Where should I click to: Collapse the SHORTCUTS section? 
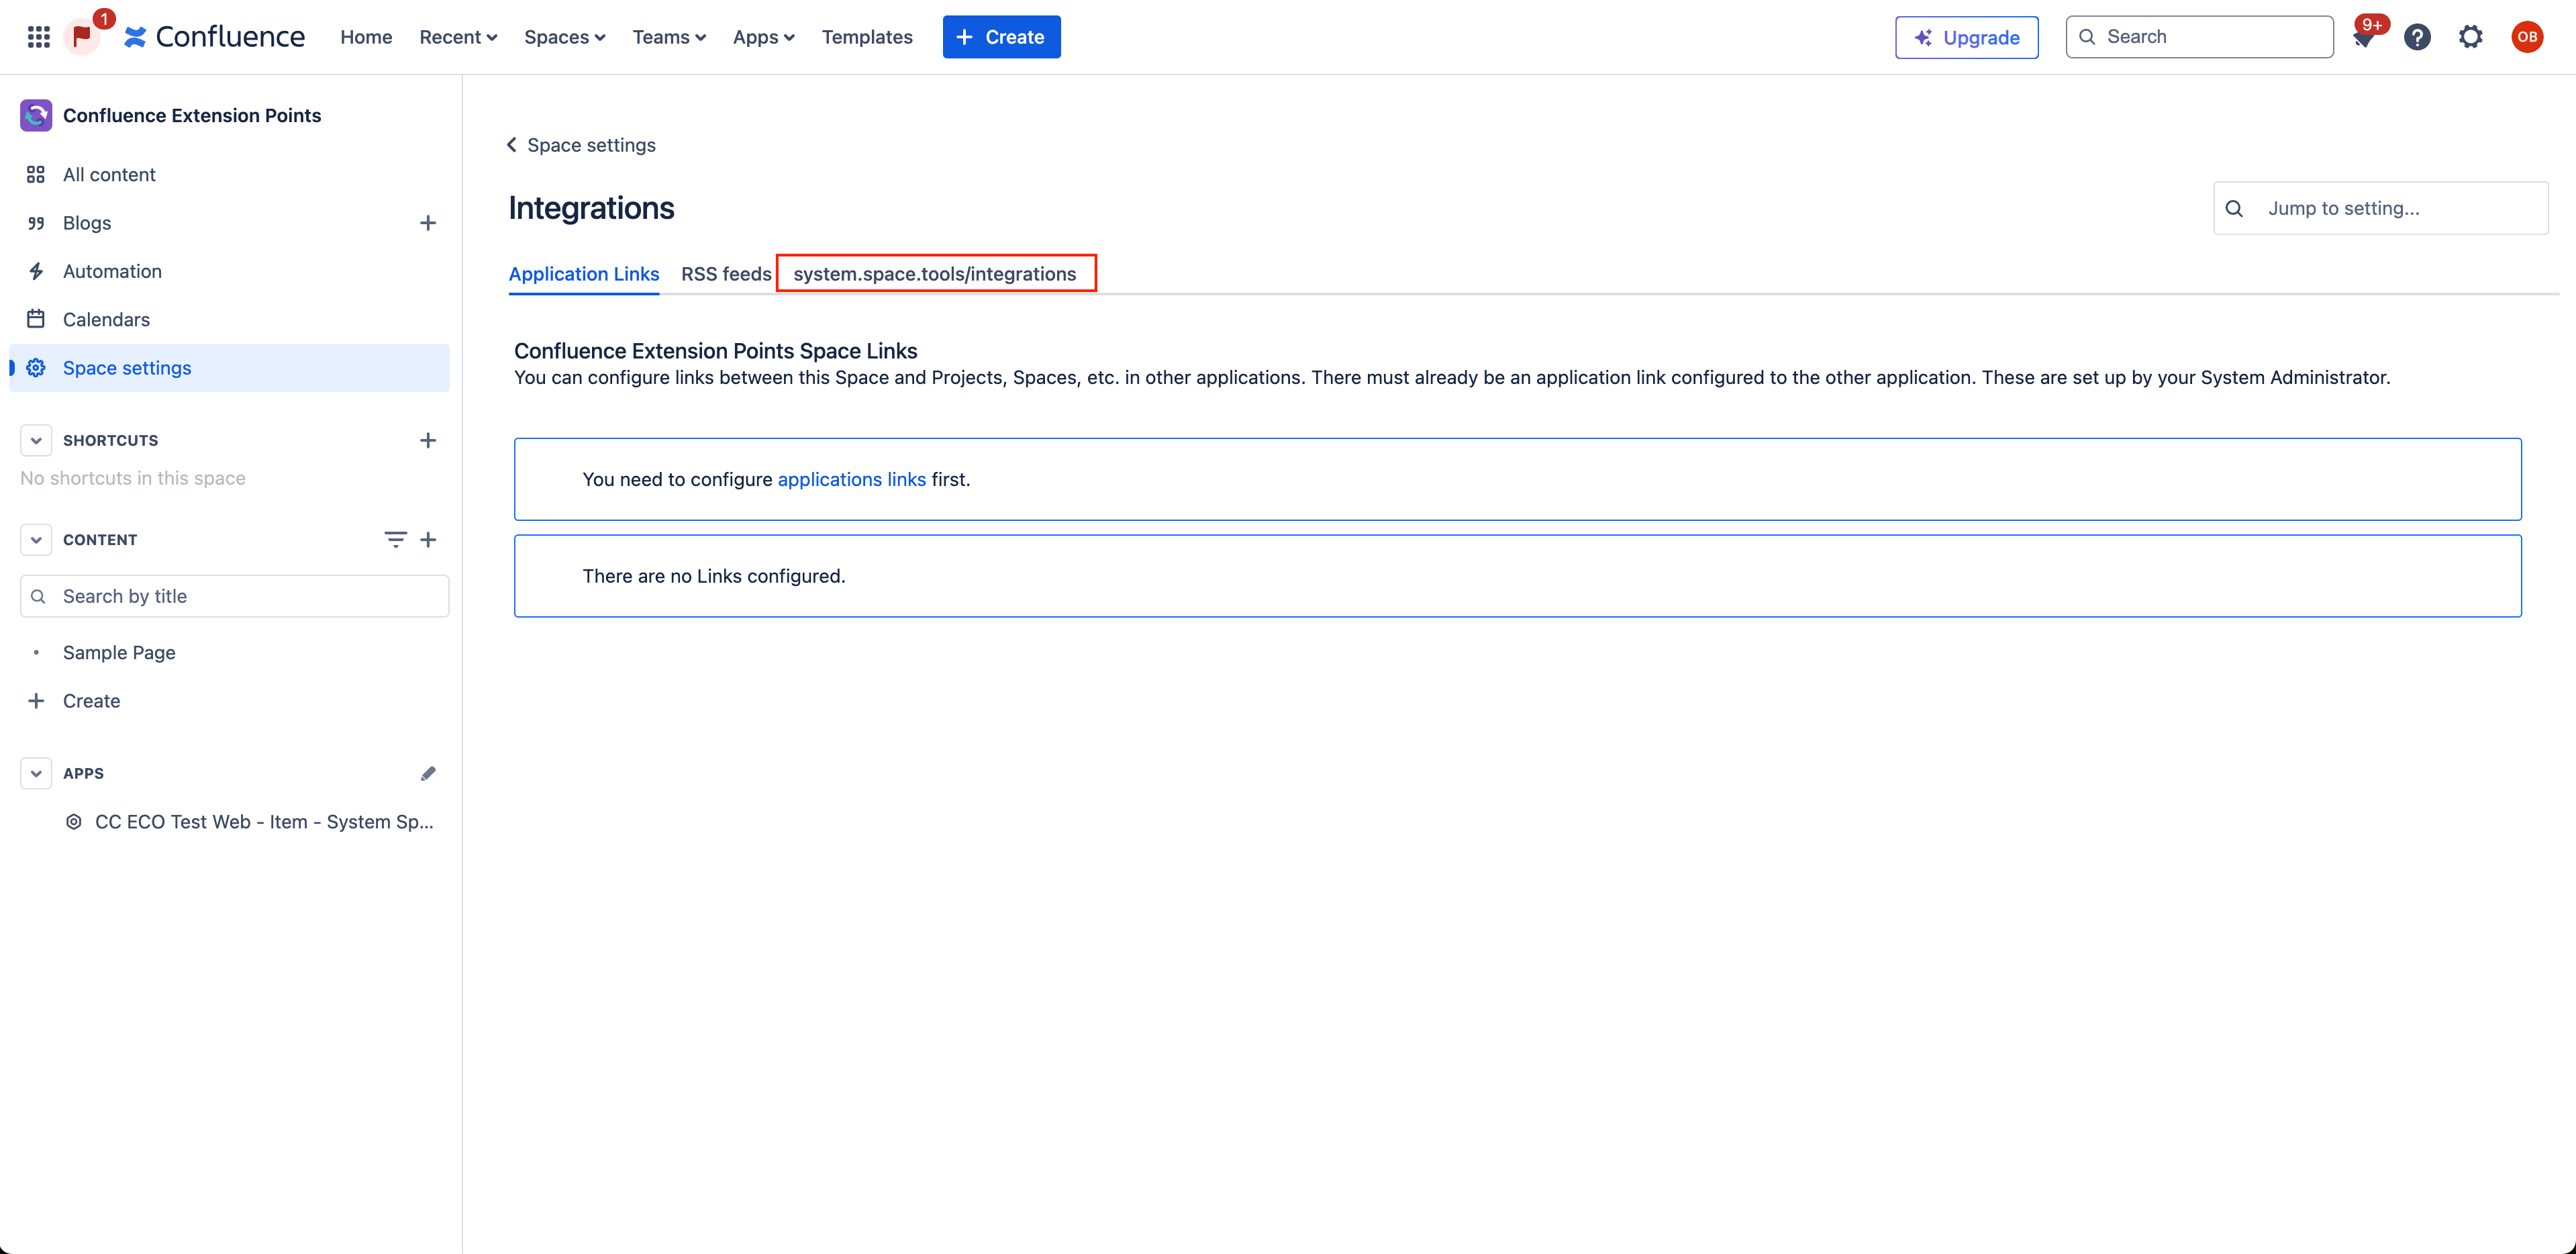(36, 440)
